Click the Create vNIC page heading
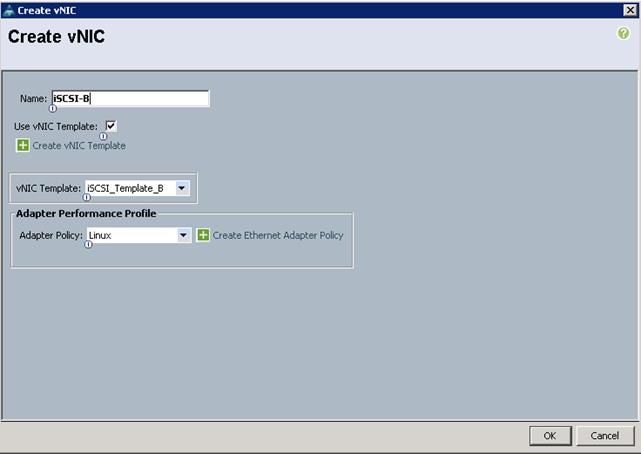The height and width of the screenshot is (454, 641). (56, 36)
